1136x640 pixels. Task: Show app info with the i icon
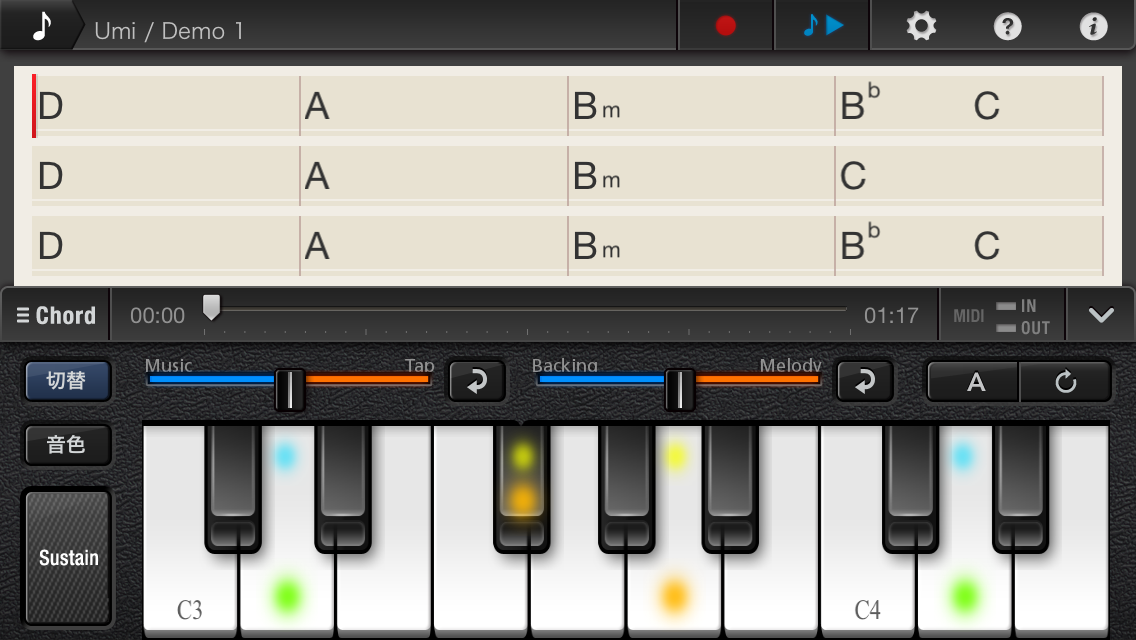click(x=1093, y=26)
